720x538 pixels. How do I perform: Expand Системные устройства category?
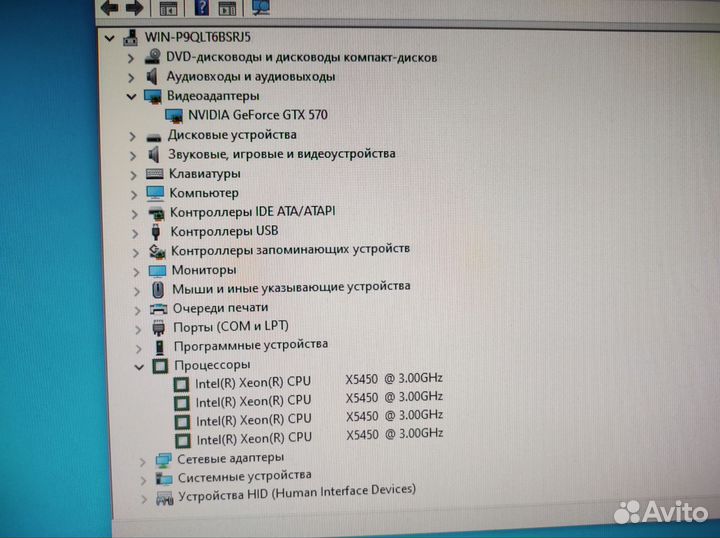pyautogui.click(x=143, y=480)
